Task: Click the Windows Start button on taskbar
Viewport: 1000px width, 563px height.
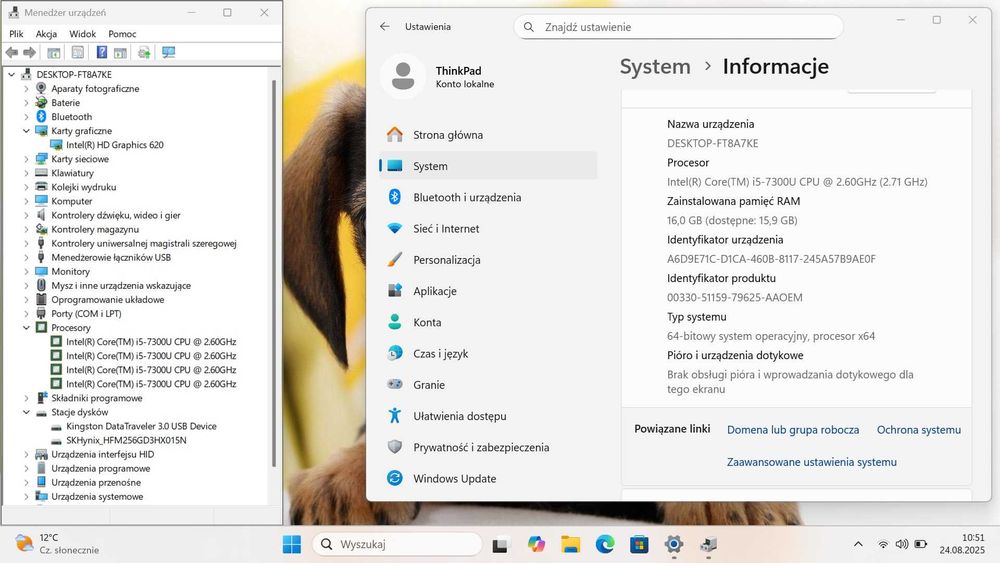Action: (x=292, y=544)
